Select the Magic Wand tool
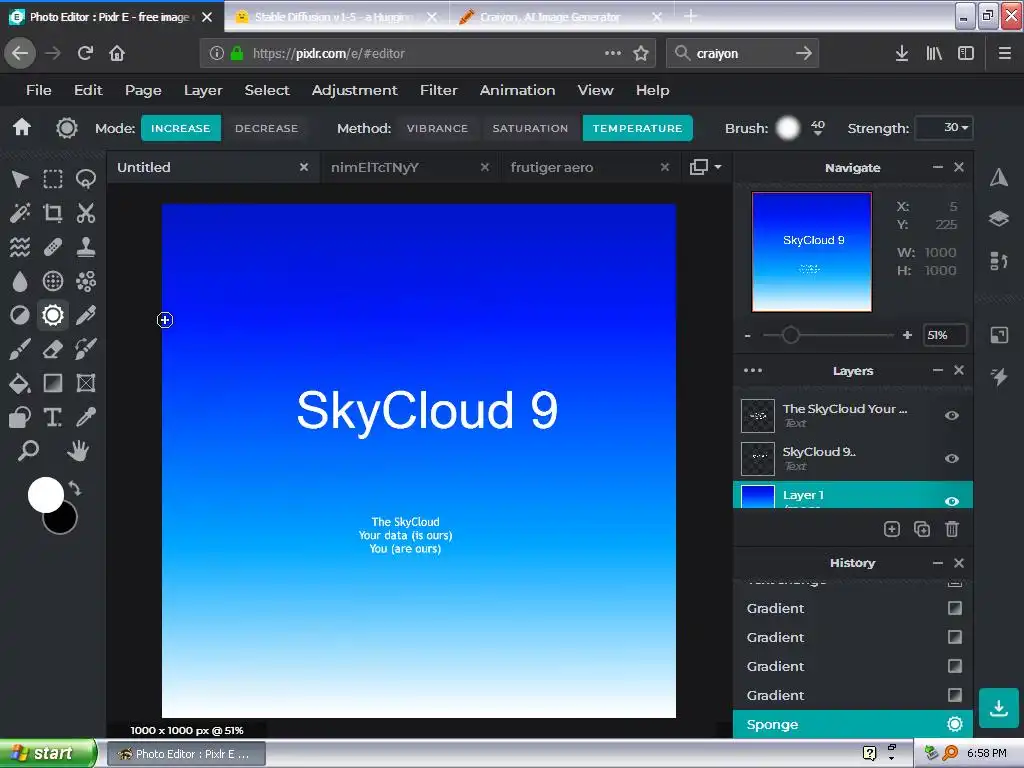Image resolution: width=1024 pixels, height=768 pixels. [x=20, y=213]
